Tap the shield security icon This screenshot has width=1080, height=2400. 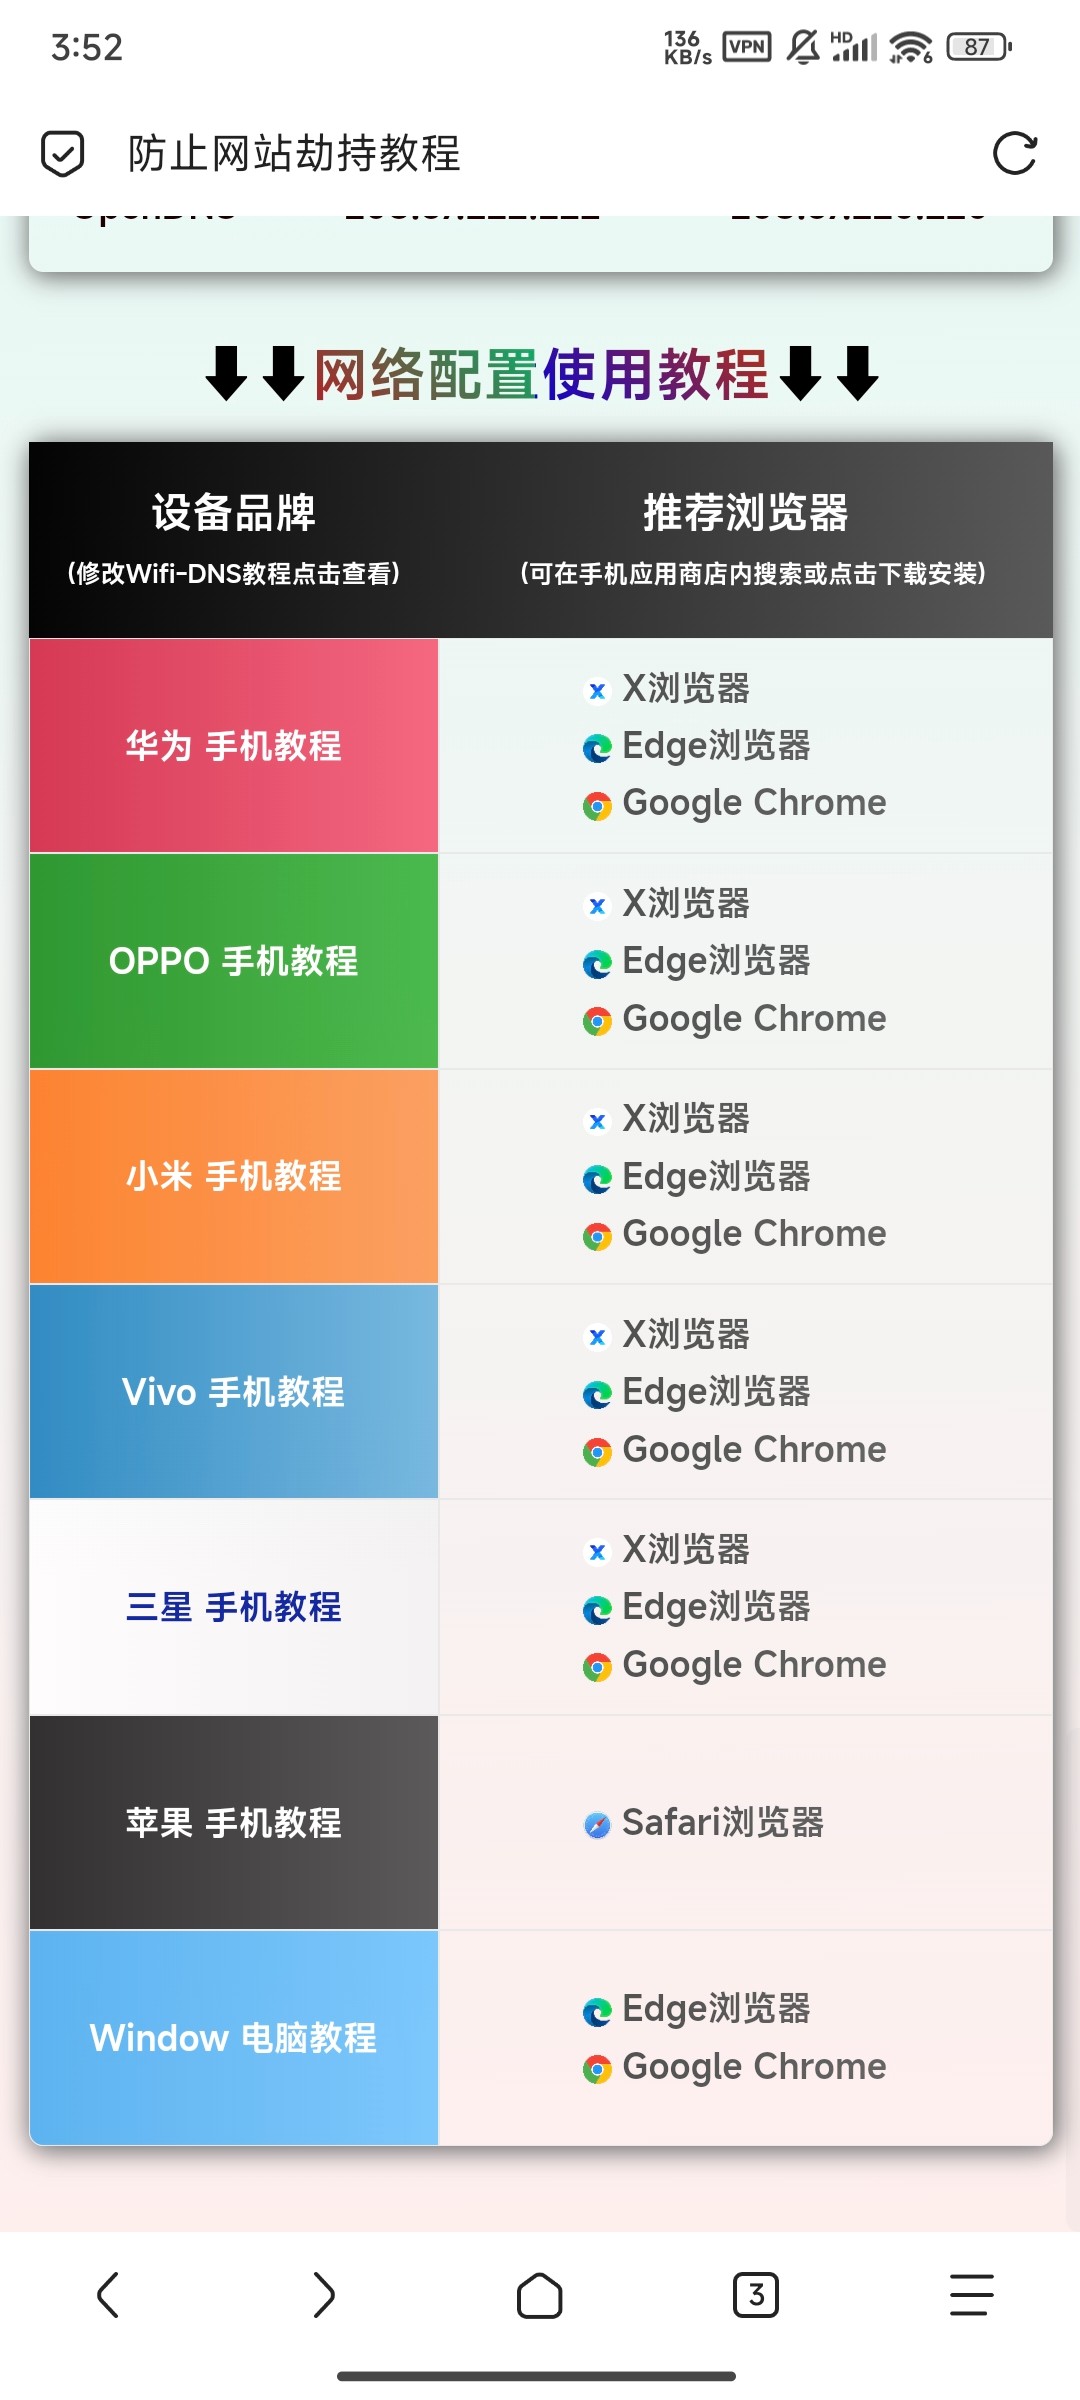(62, 154)
